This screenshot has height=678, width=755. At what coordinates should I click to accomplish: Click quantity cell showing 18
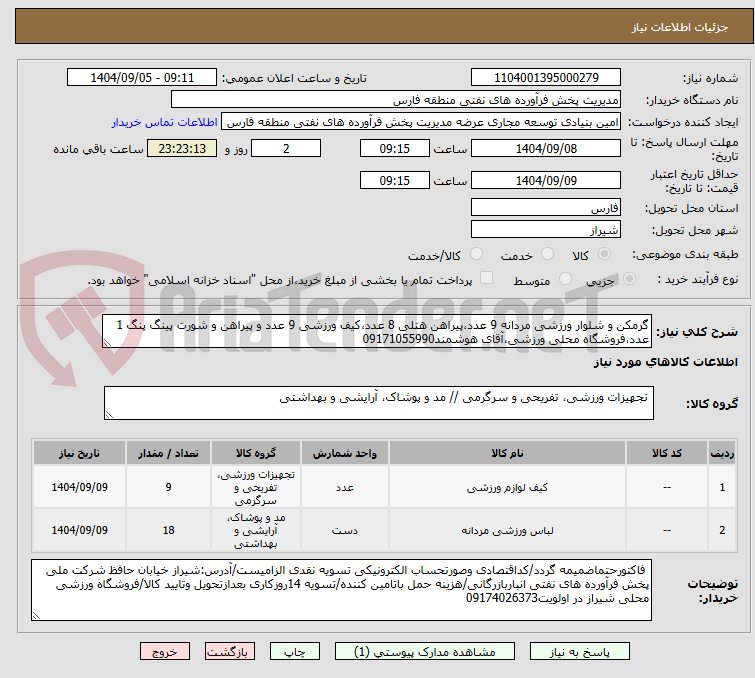tap(168, 530)
